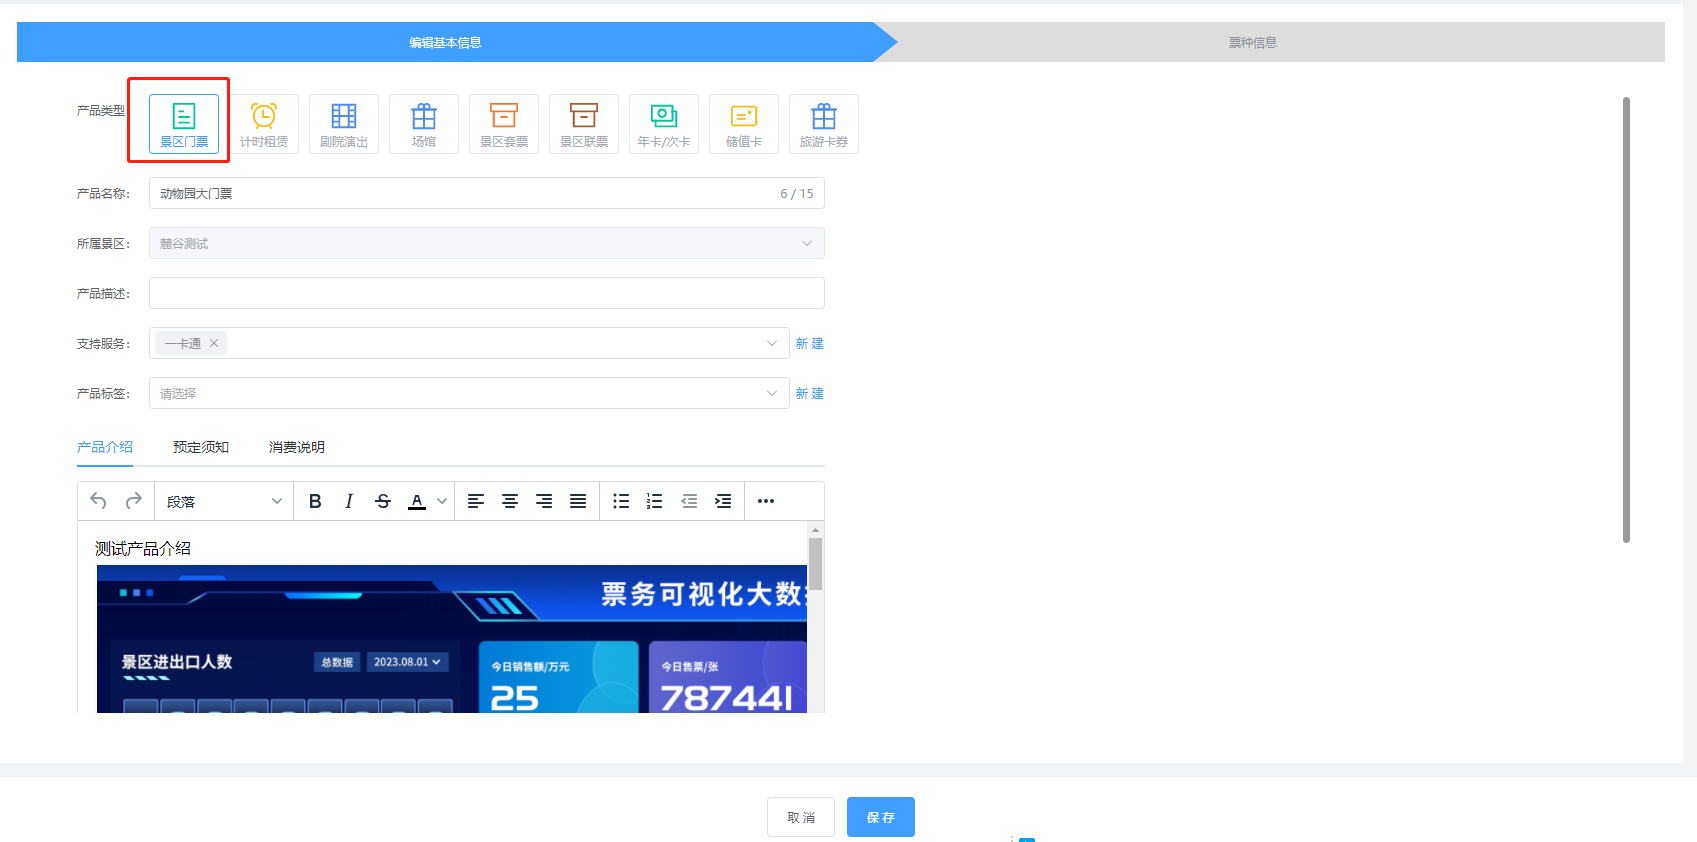Open the more options ellipsis menu
The image size is (1697, 842).
pyautogui.click(x=766, y=501)
